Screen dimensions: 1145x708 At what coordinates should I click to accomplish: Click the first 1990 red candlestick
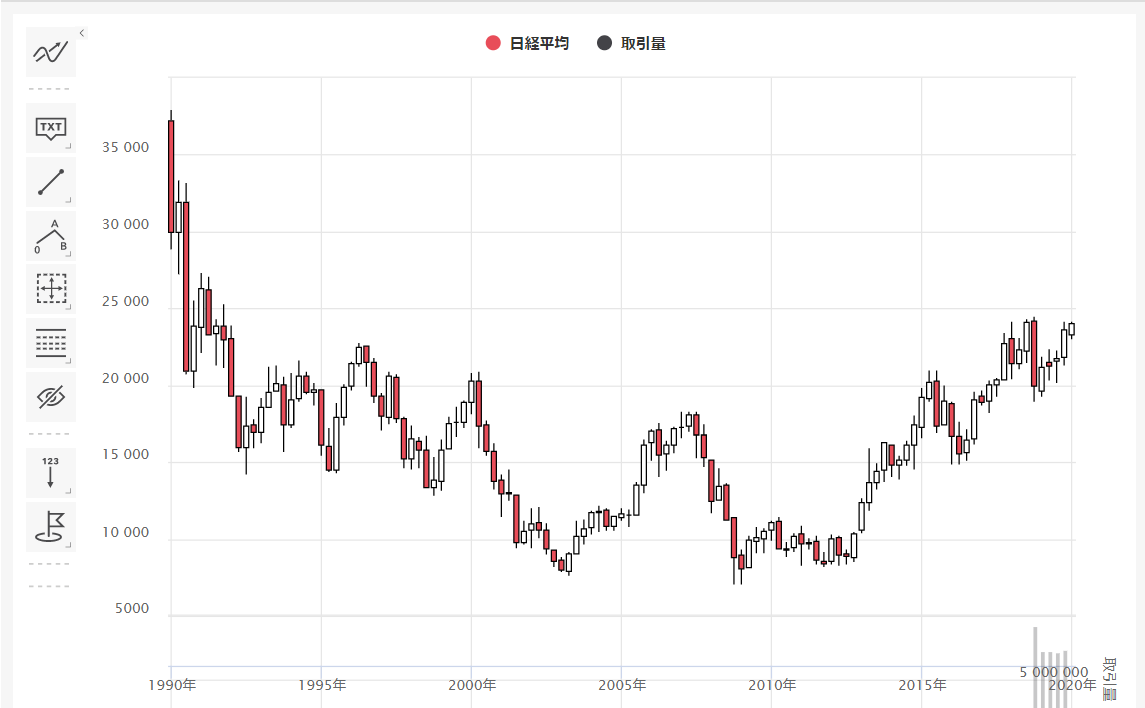172,177
